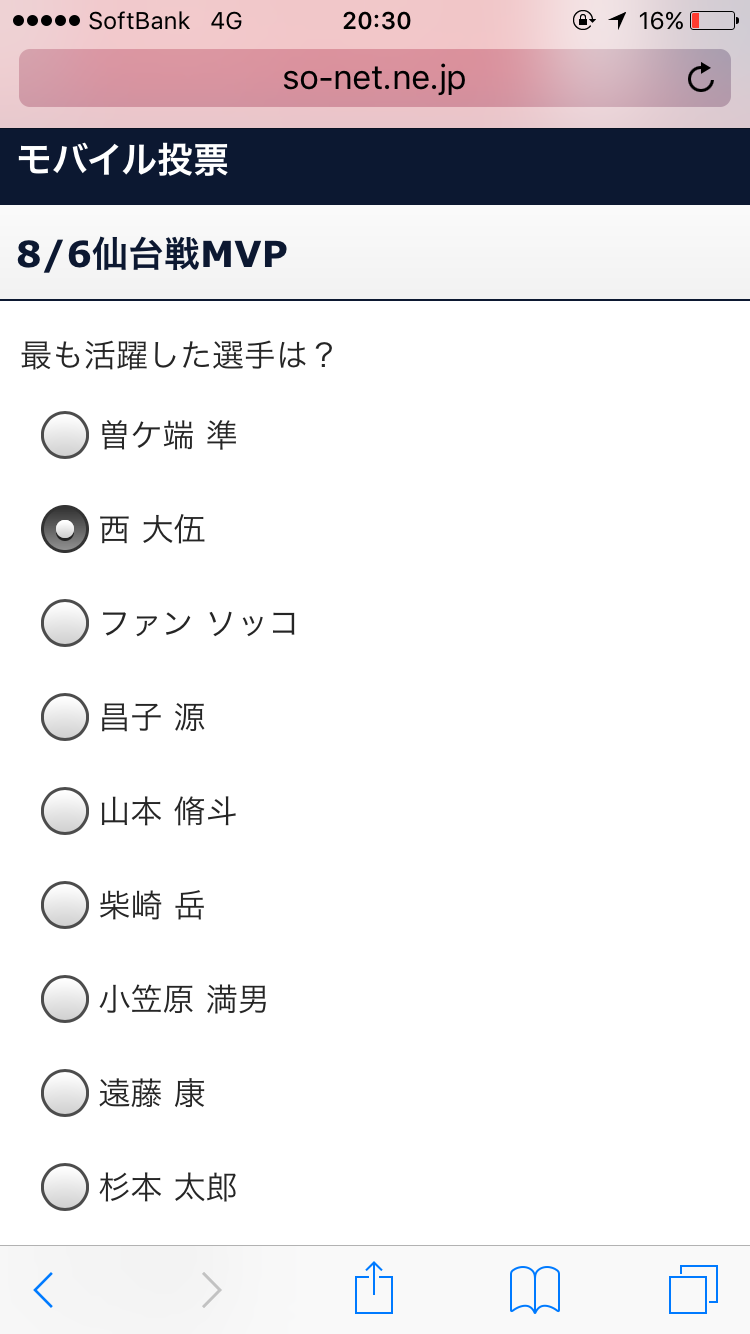Select the 曽ケ端 準 radio button
This screenshot has height=1334, width=750.
[65, 435]
